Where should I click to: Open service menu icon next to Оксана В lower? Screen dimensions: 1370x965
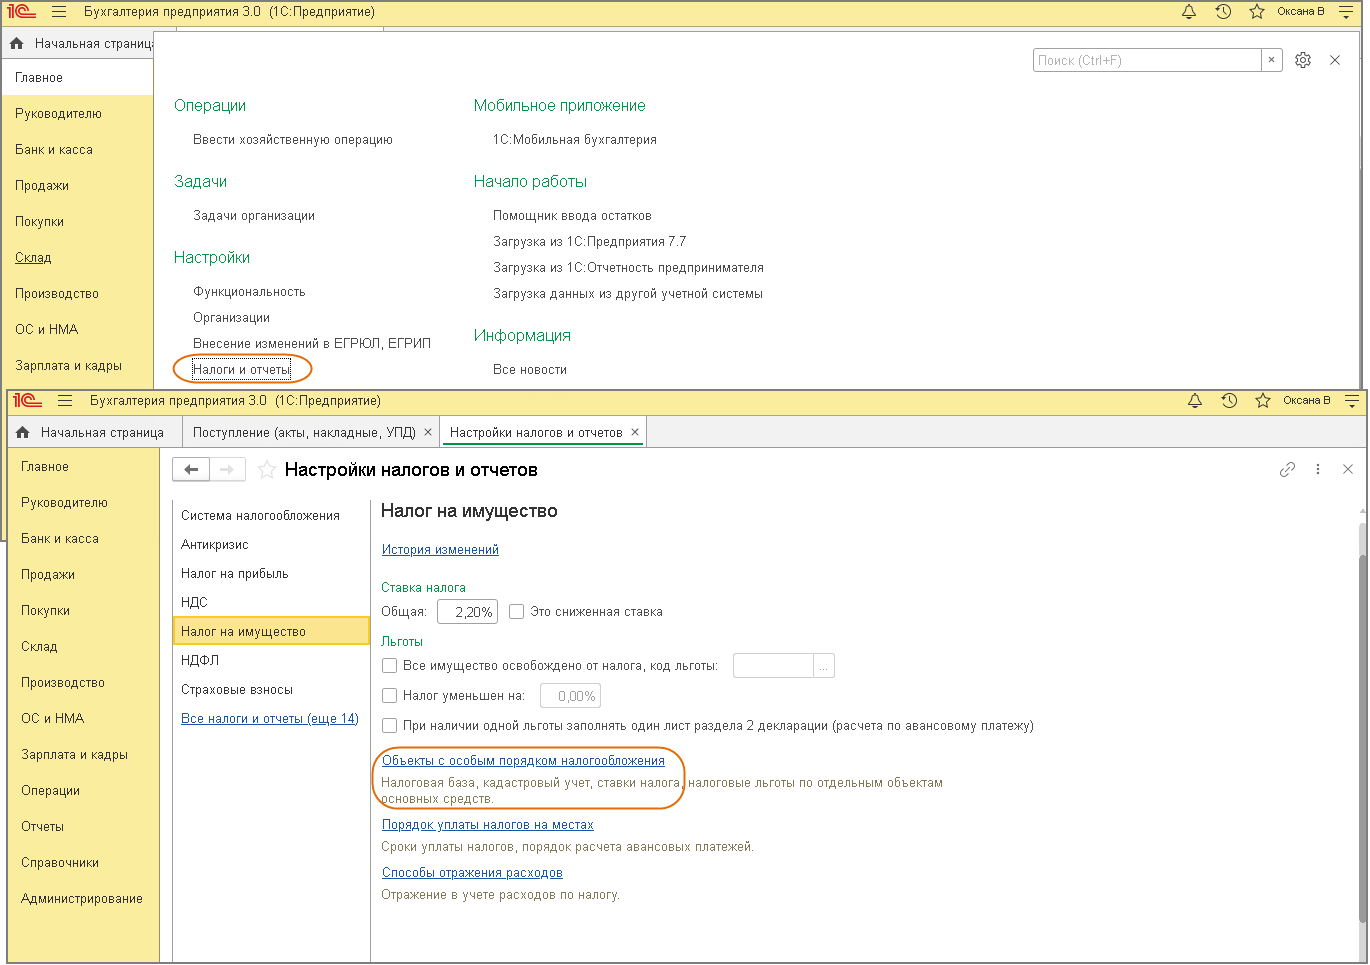click(x=1352, y=401)
